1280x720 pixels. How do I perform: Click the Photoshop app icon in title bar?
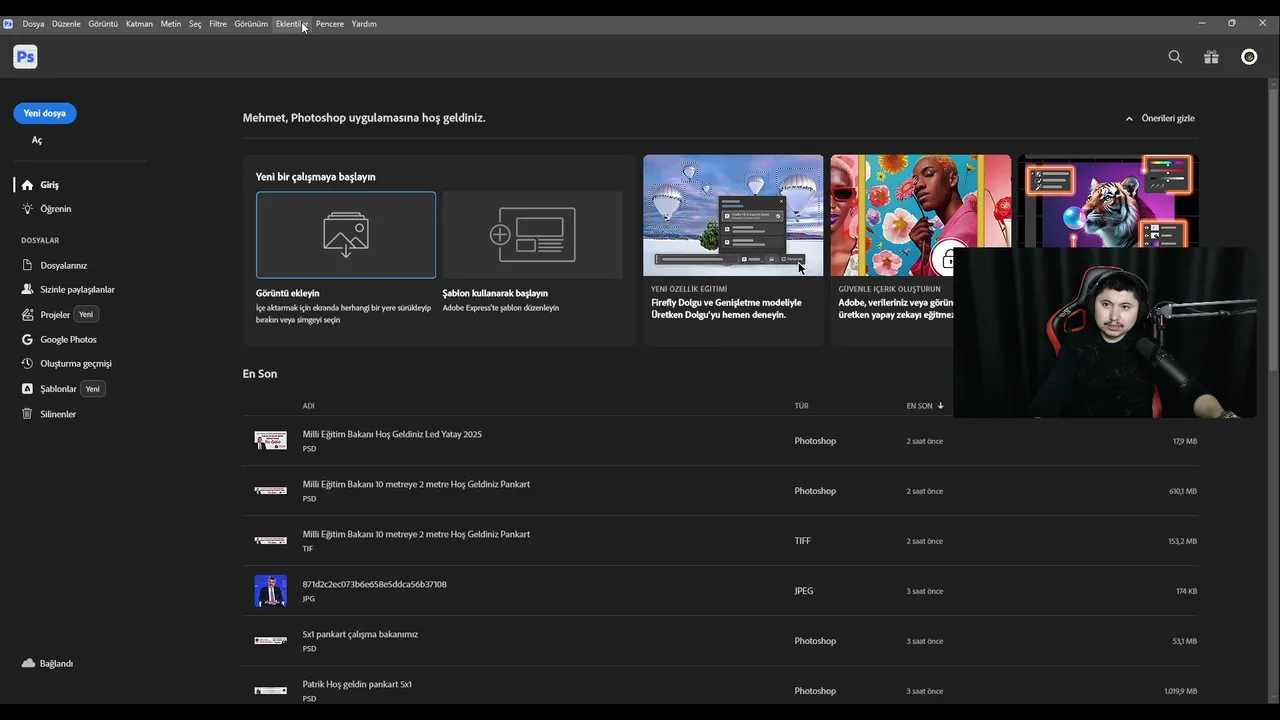(8, 23)
